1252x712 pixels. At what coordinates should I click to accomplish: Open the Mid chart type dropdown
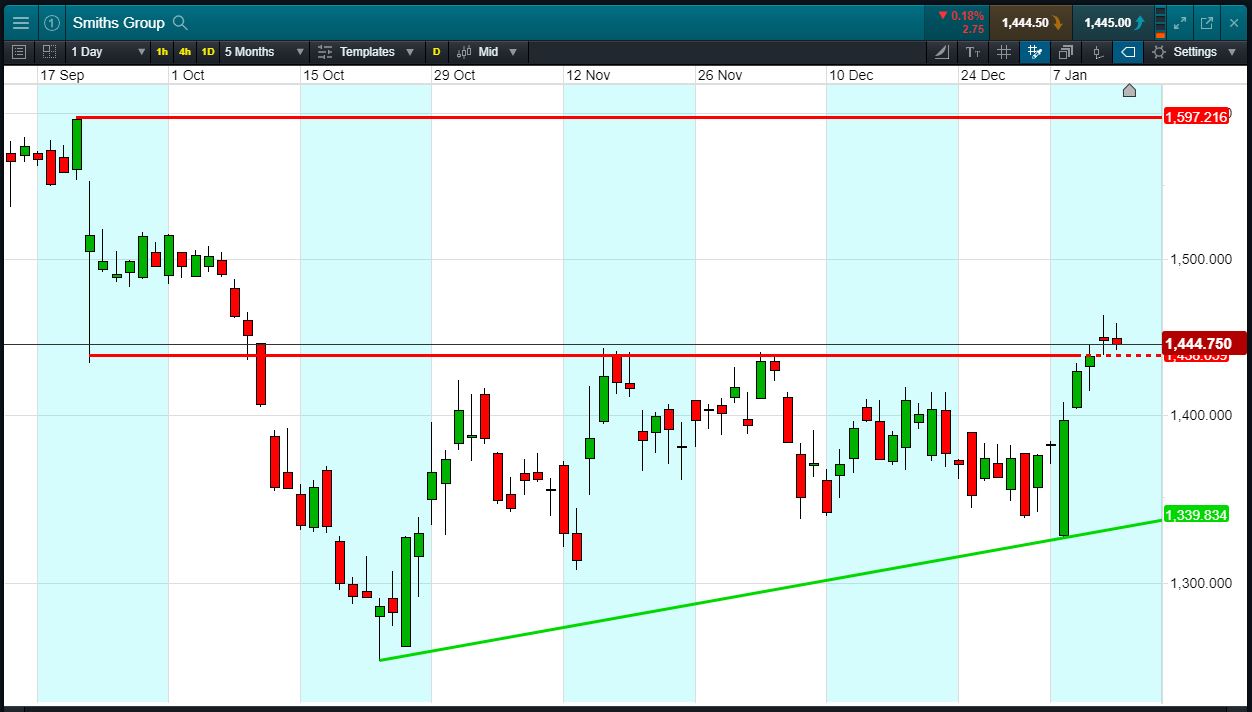coord(488,52)
